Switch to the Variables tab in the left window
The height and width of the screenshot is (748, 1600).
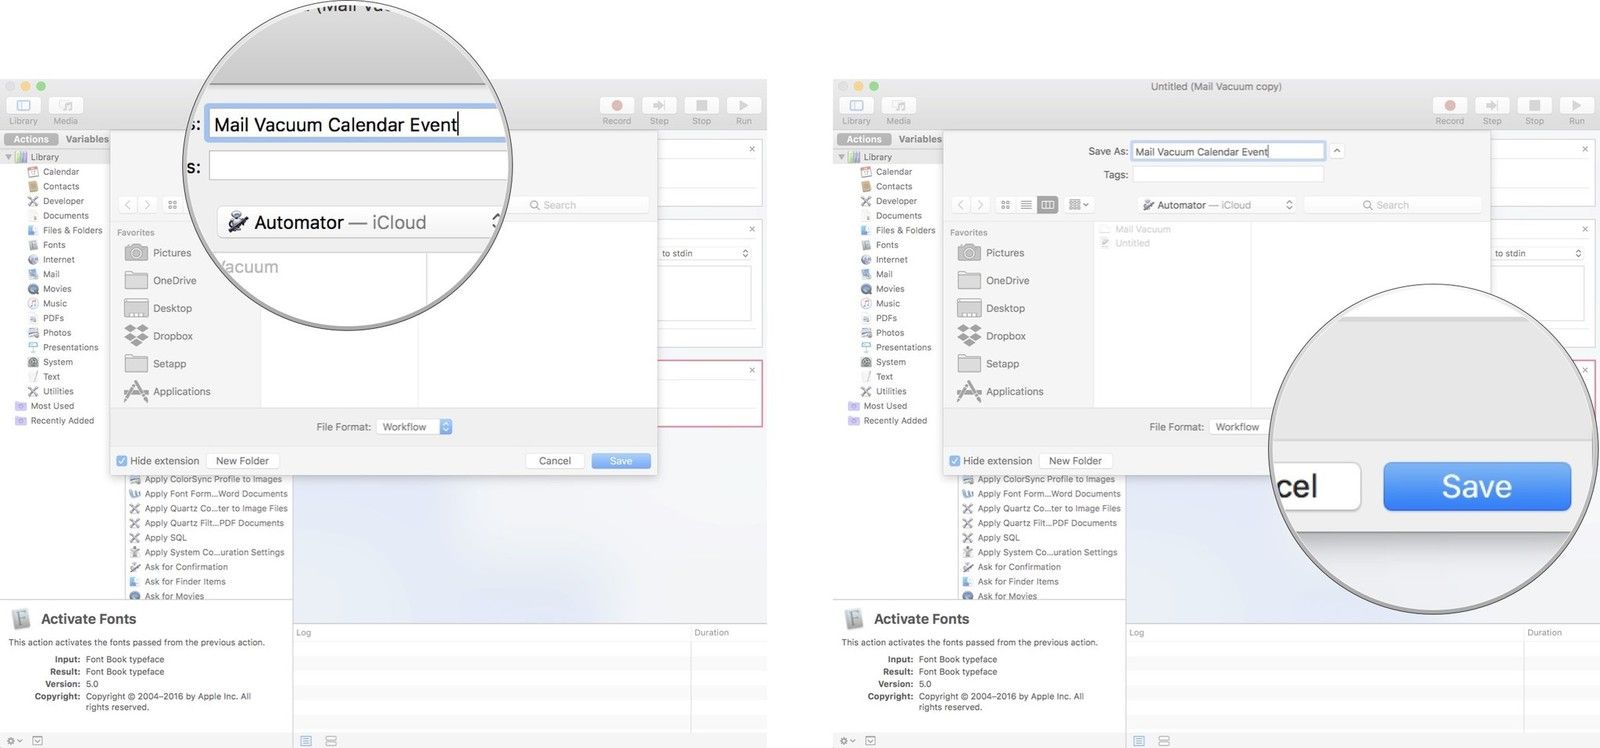(87, 139)
